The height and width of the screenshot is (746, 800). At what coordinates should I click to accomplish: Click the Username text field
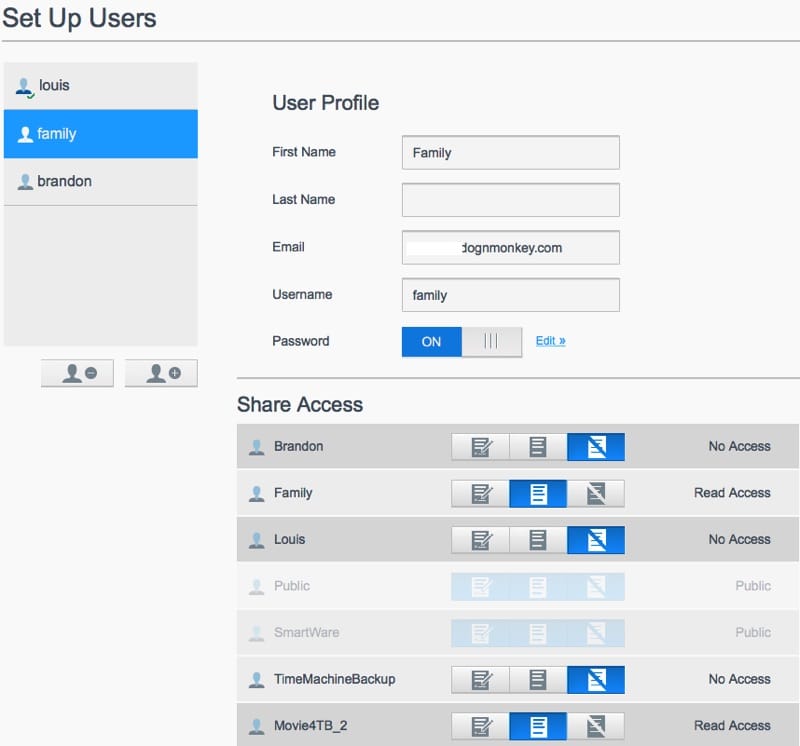coord(510,295)
